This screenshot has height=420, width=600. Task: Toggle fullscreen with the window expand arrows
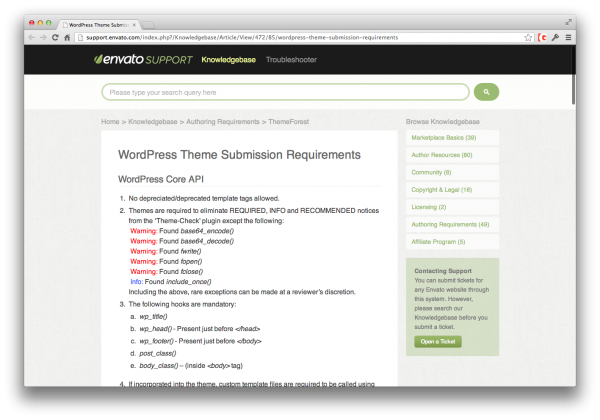(x=569, y=22)
